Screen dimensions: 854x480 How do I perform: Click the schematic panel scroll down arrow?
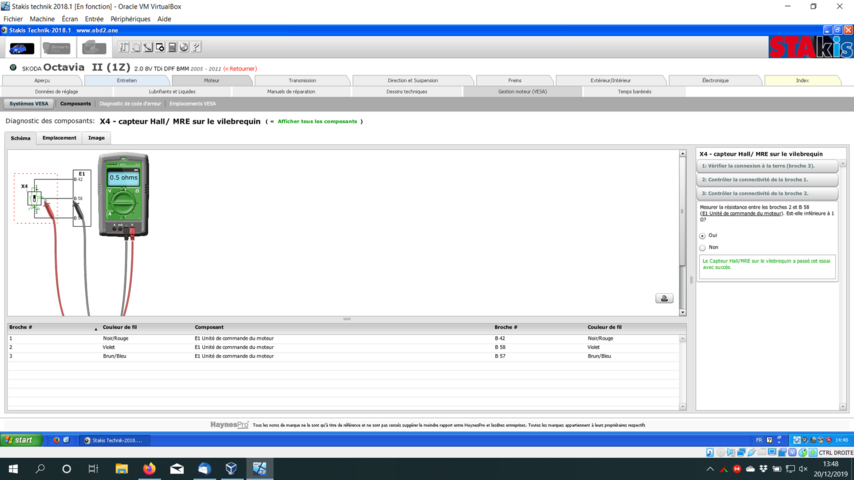pos(682,313)
